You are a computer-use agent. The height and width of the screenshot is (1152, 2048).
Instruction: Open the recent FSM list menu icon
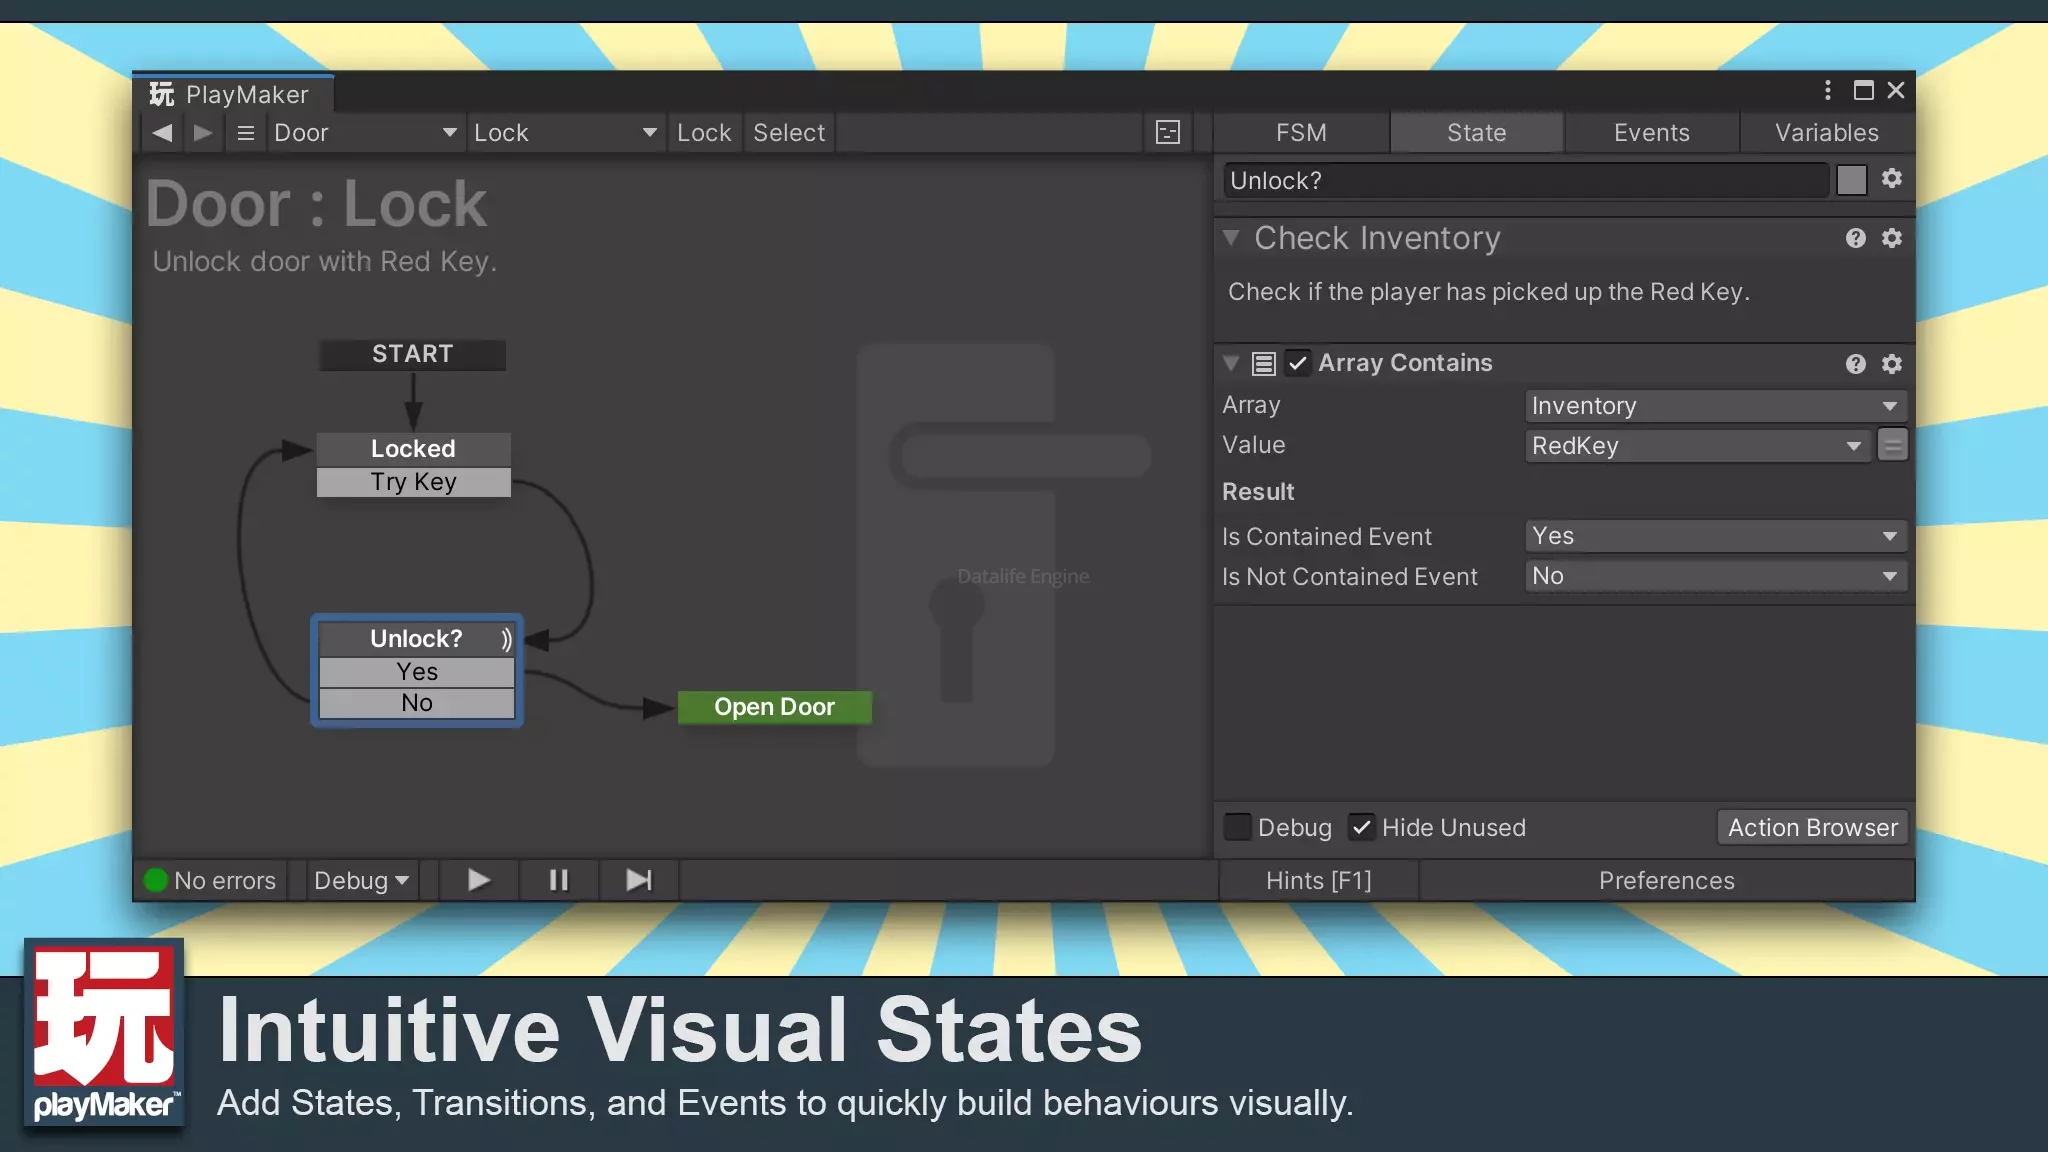(245, 132)
